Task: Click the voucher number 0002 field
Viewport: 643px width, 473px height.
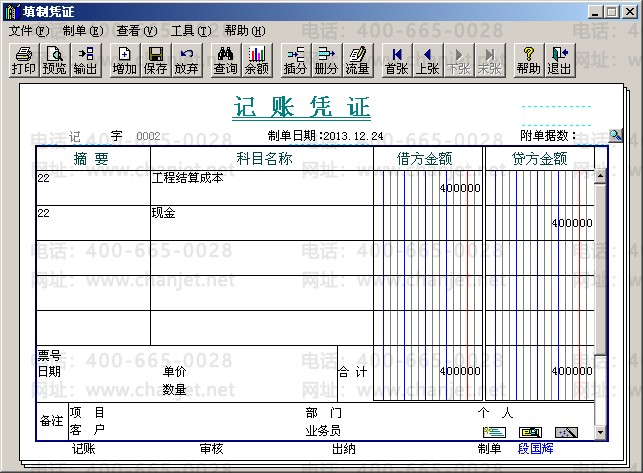Action: tap(148, 136)
